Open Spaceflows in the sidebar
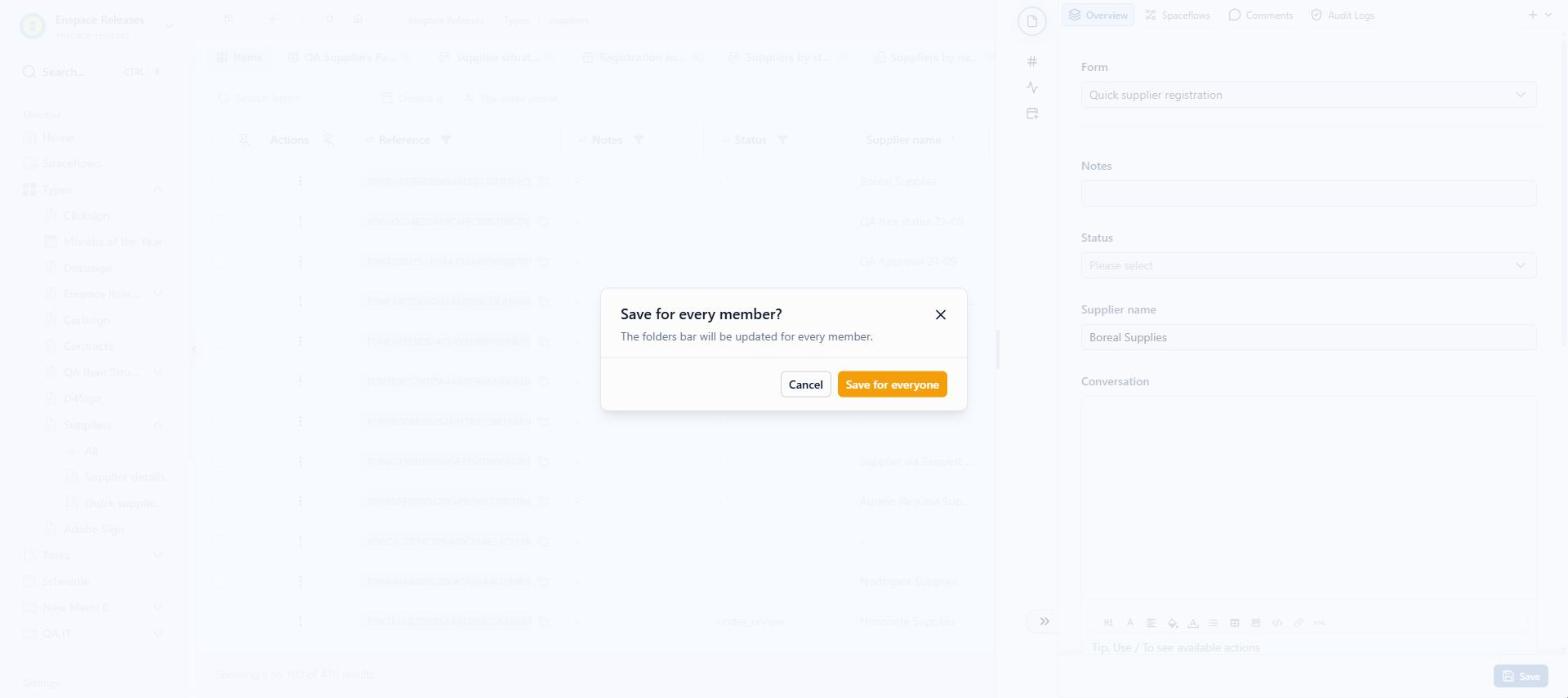Screen dimensions: 1568x698 pos(71,164)
